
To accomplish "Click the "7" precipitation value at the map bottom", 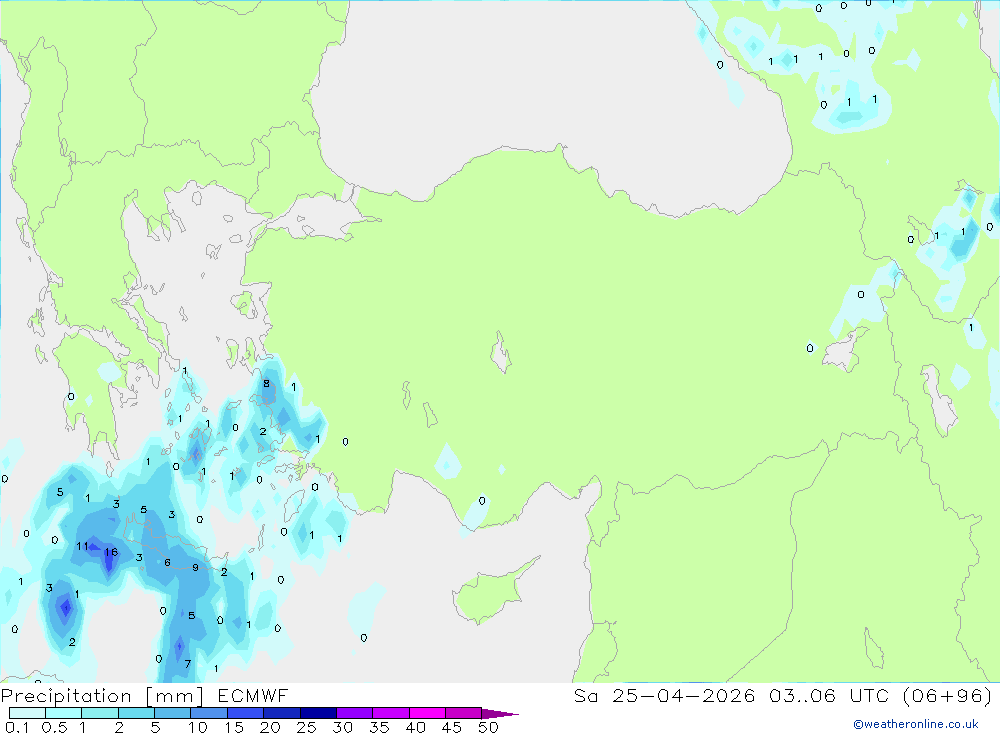I will [188, 663].
